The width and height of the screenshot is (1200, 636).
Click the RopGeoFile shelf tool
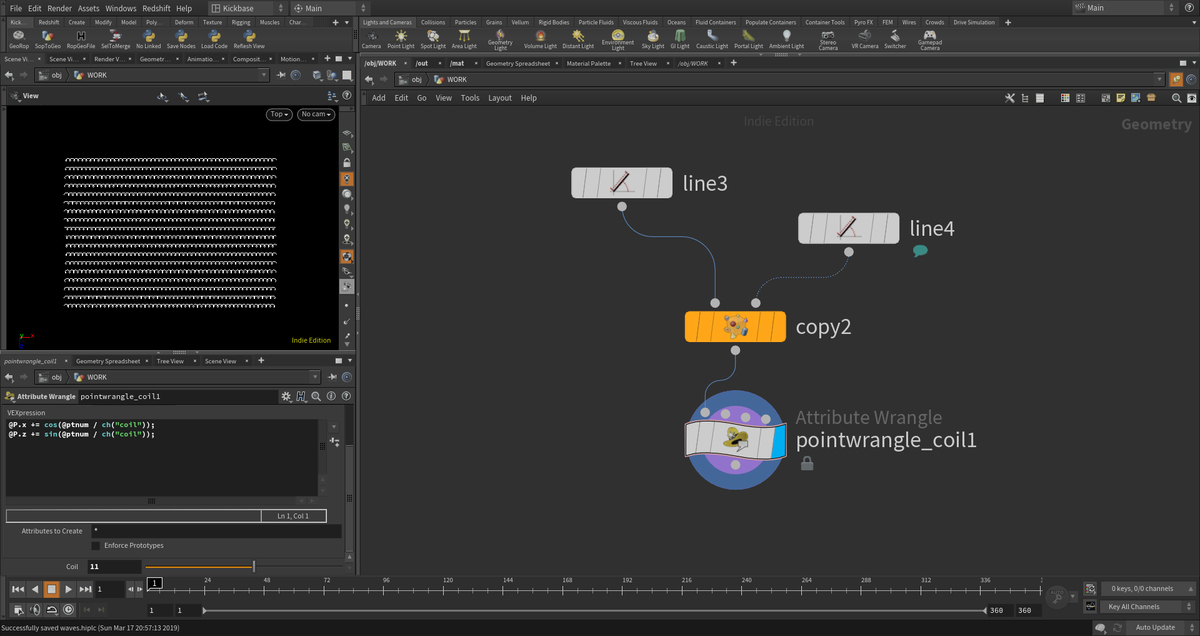coord(83,39)
